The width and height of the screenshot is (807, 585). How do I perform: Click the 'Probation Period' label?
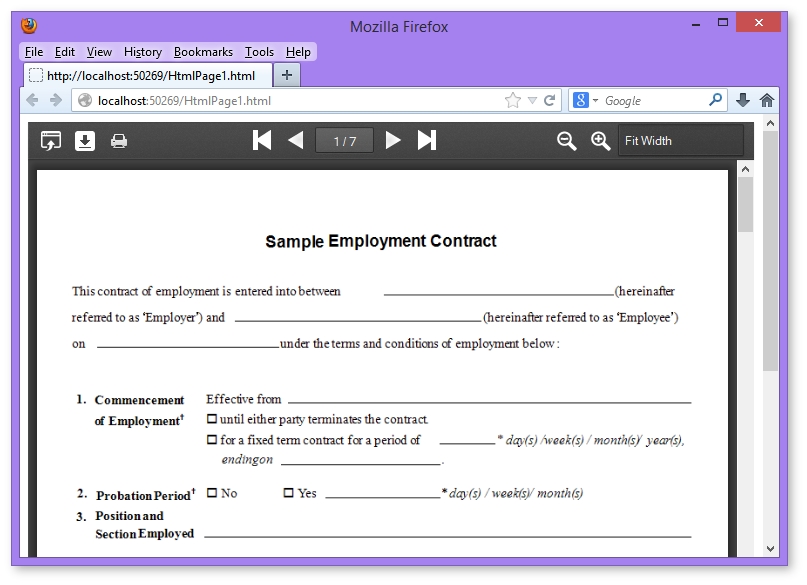(144, 495)
